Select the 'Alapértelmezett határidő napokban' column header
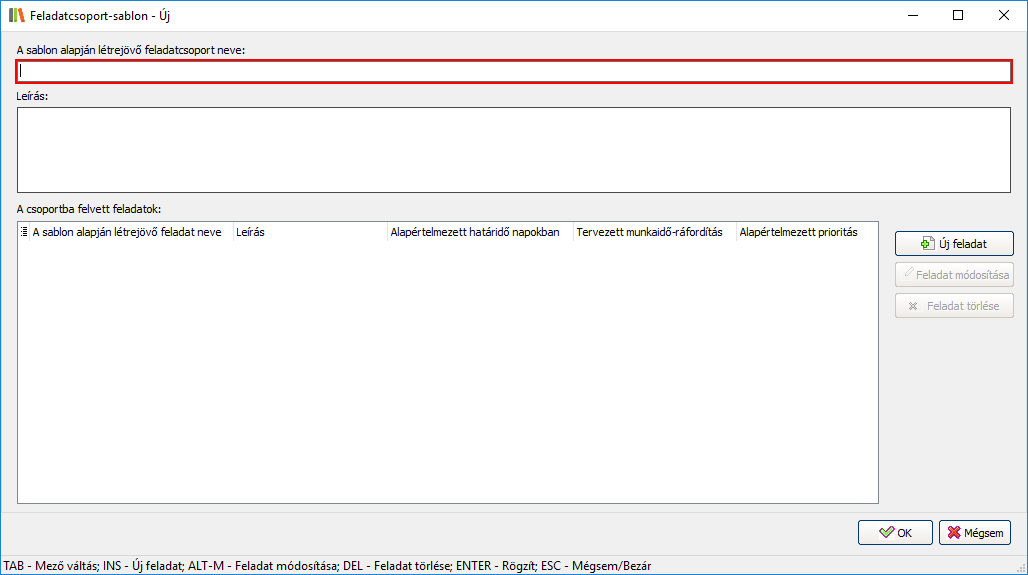Image resolution: width=1028 pixels, height=575 pixels. 474,232
